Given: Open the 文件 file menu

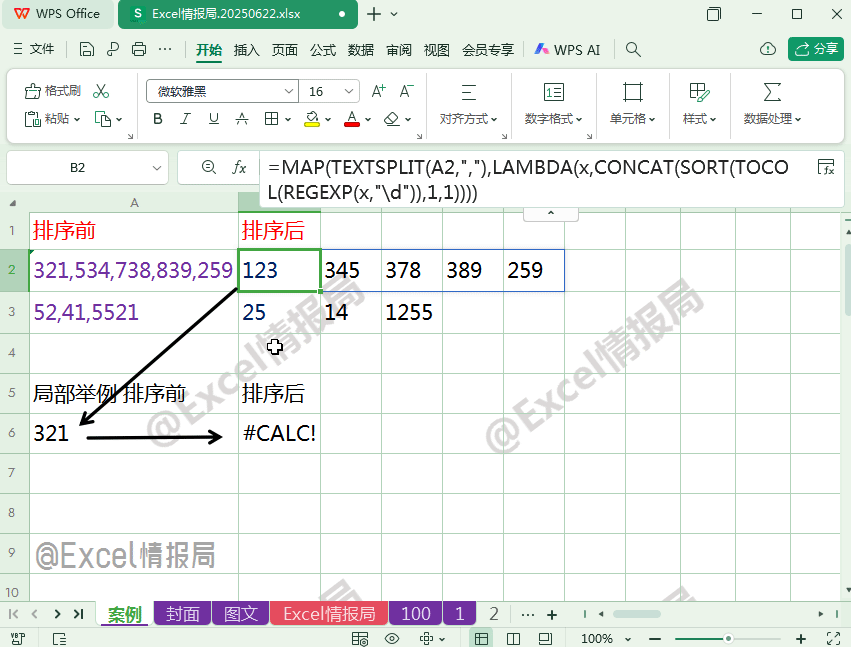Looking at the screenshot, I should (x=34, y=49).
